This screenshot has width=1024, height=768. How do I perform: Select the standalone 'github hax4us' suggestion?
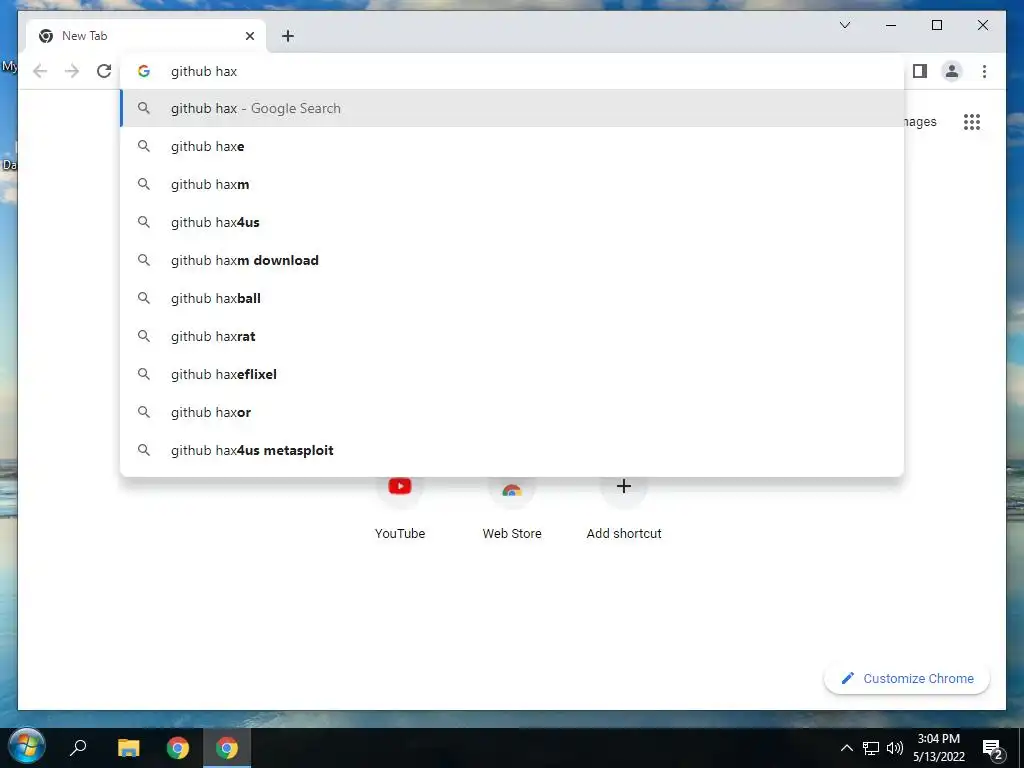pos(513,222)
